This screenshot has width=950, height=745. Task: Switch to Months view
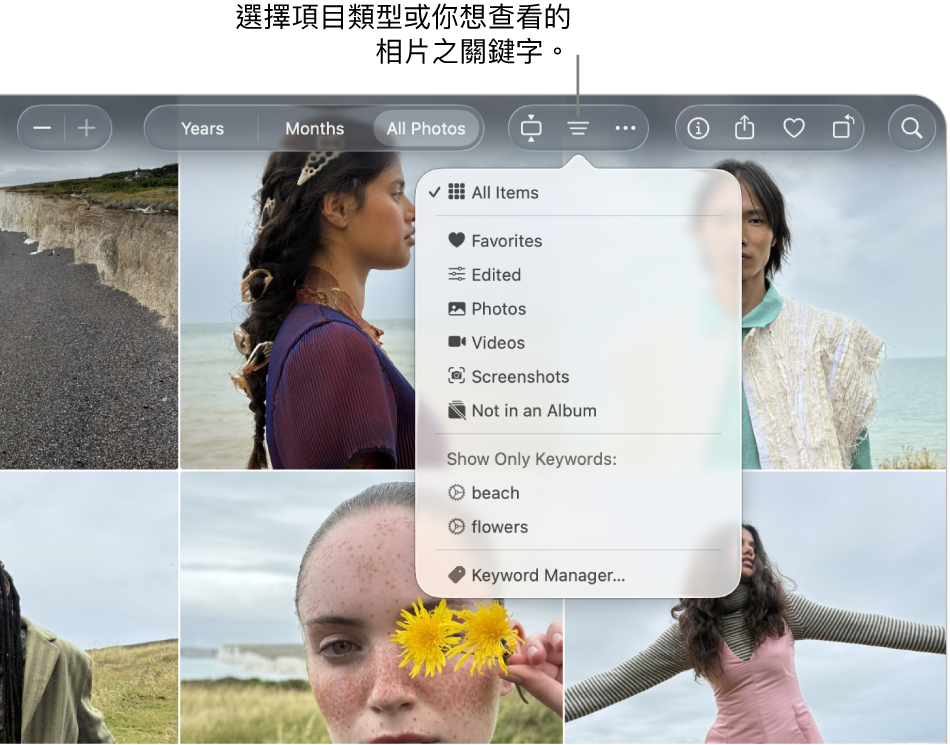314,128
